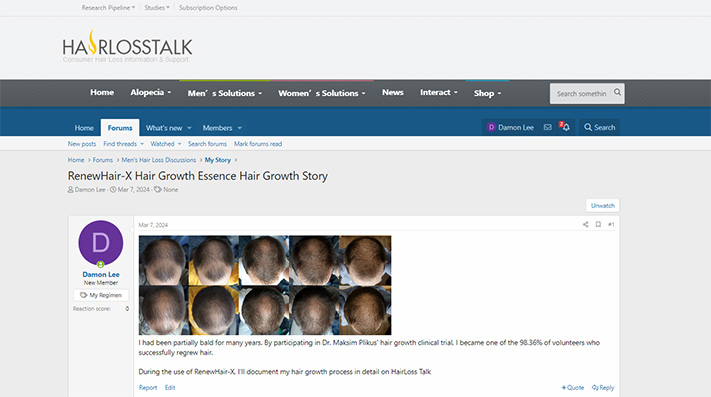Screen dimensions: 711x397
Task: Click the Damon Lee purple avatar
Action: [x=101, y=243]
